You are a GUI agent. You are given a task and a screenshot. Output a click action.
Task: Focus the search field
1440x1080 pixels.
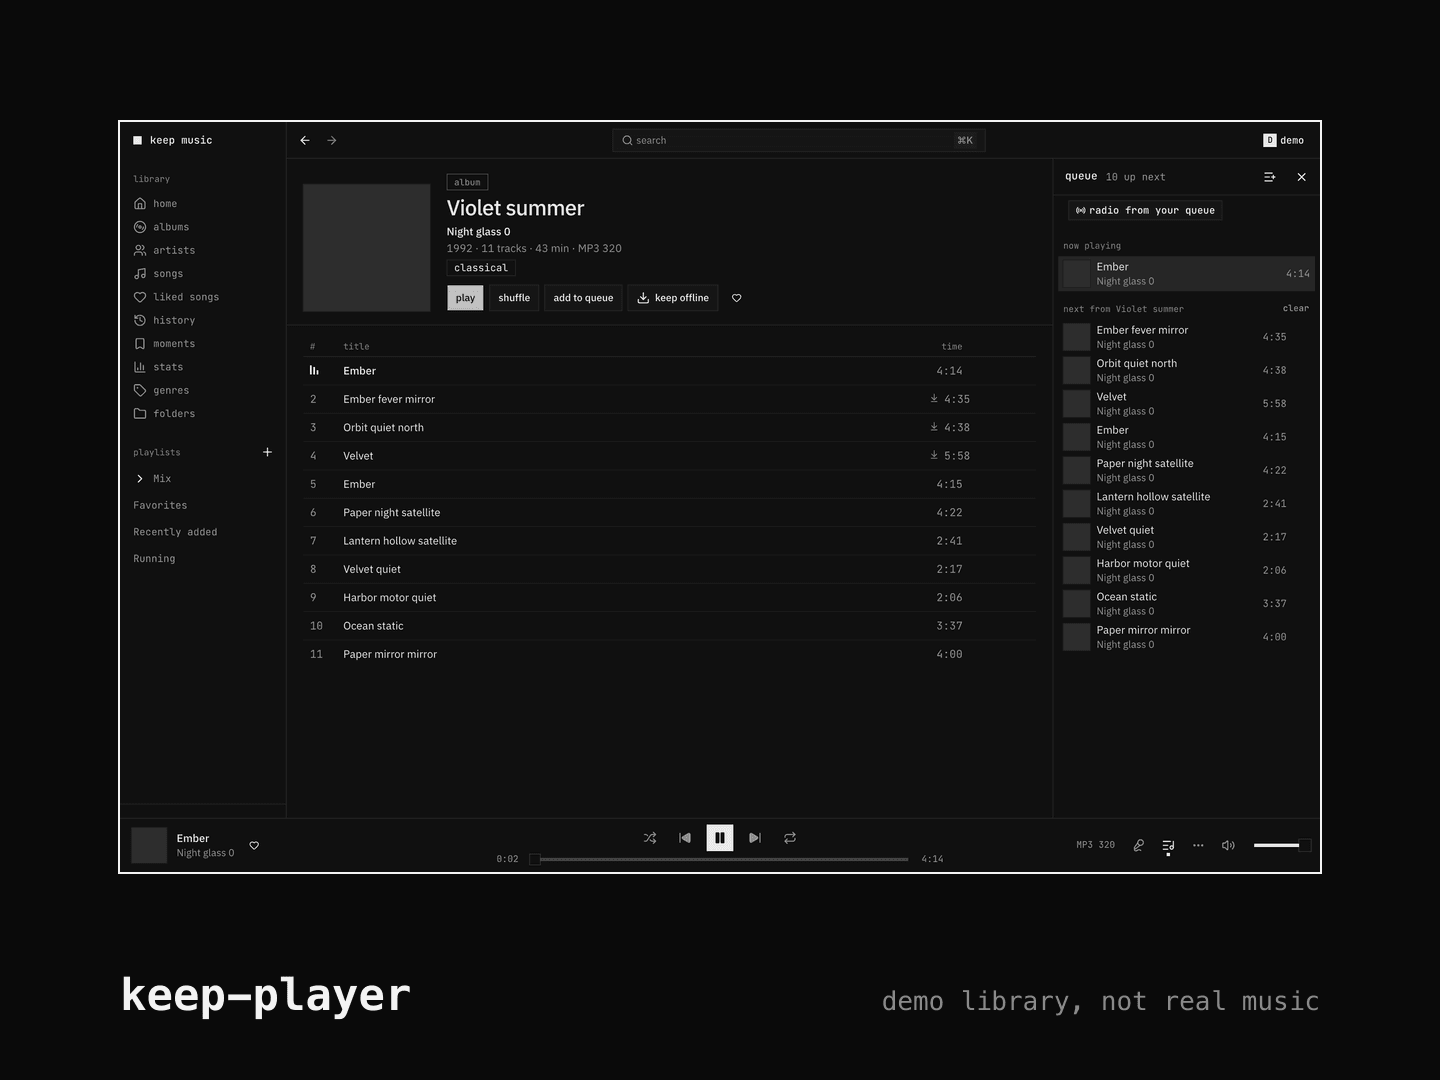pos(799,141)
